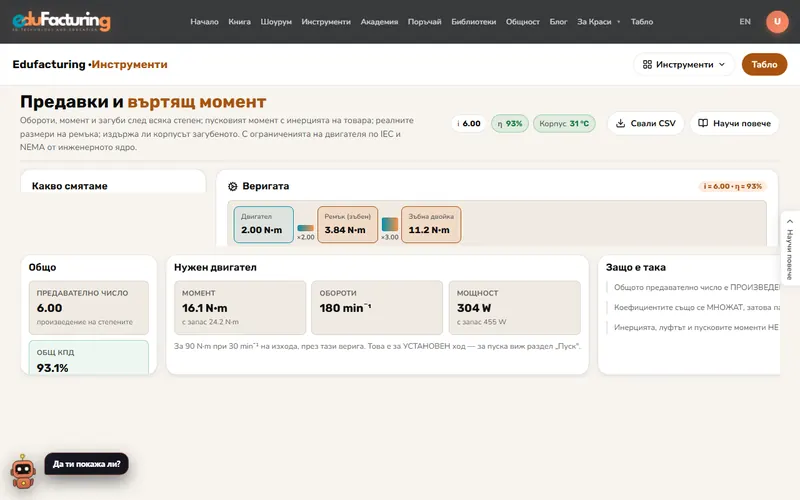Click the с запас 455 W value

point(482,322)
